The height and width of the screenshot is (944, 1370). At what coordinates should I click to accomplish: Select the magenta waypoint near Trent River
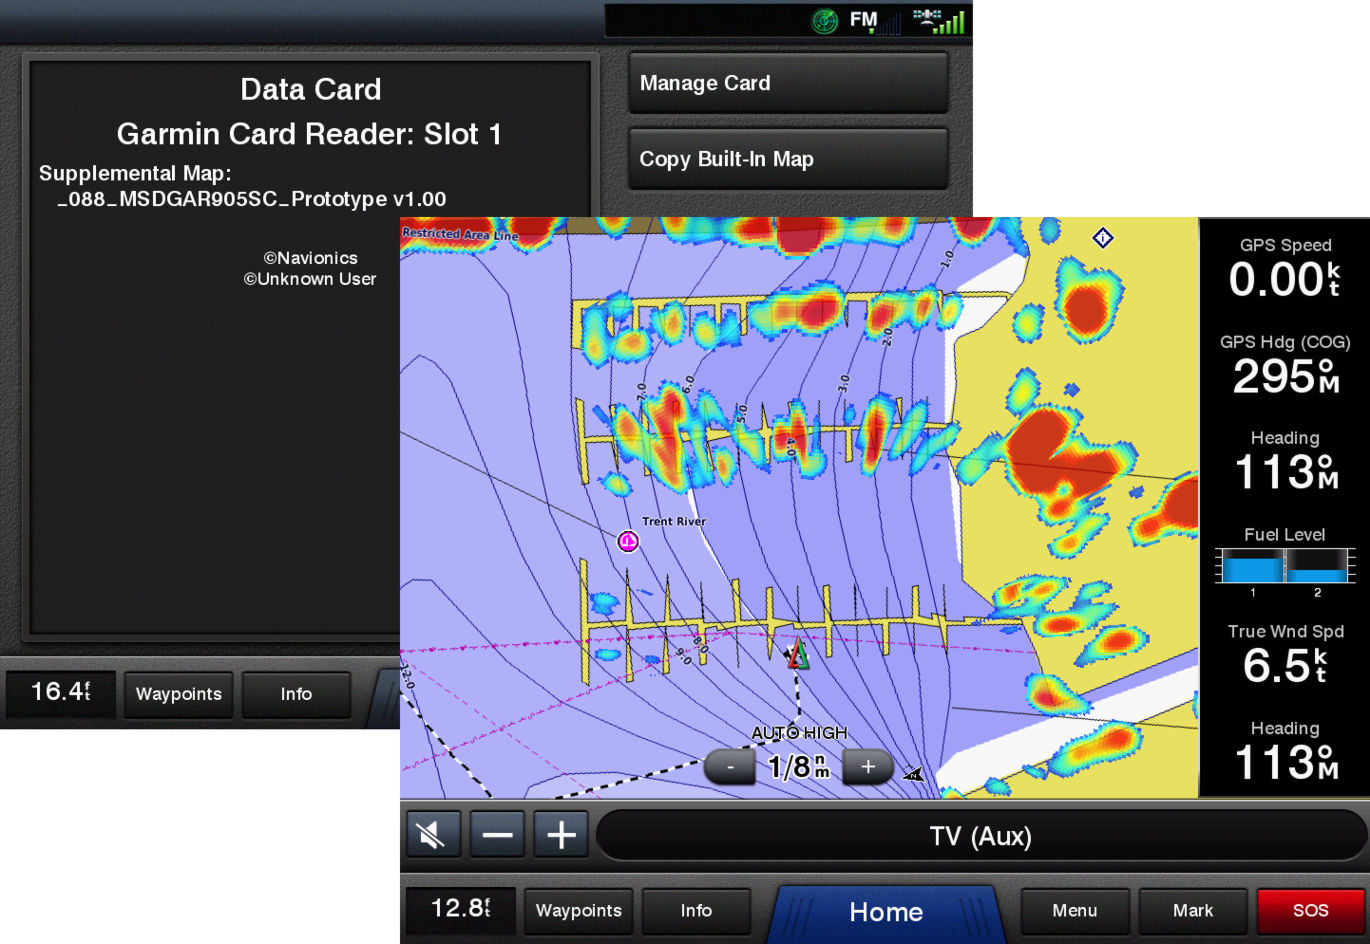point(628,541)
